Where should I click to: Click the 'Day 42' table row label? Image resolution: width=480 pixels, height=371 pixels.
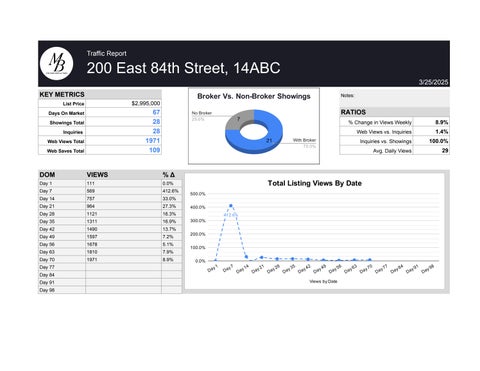tap(47, 229)
